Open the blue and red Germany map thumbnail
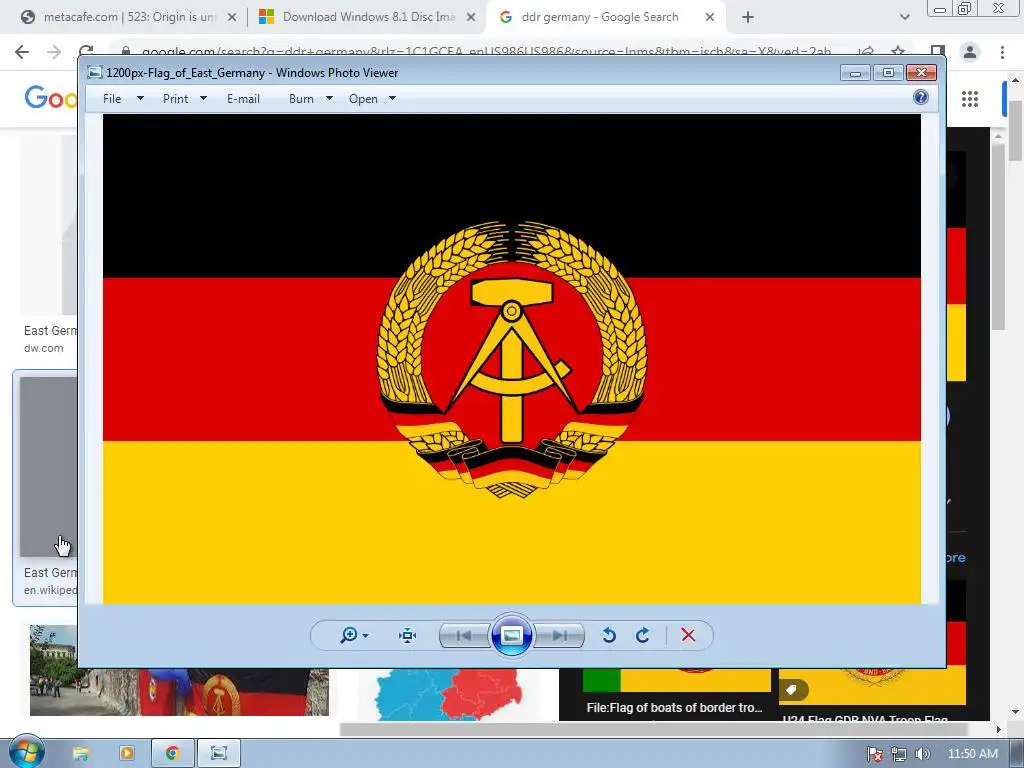Viewport: 1024px width, 768px height. coord(449,694)
